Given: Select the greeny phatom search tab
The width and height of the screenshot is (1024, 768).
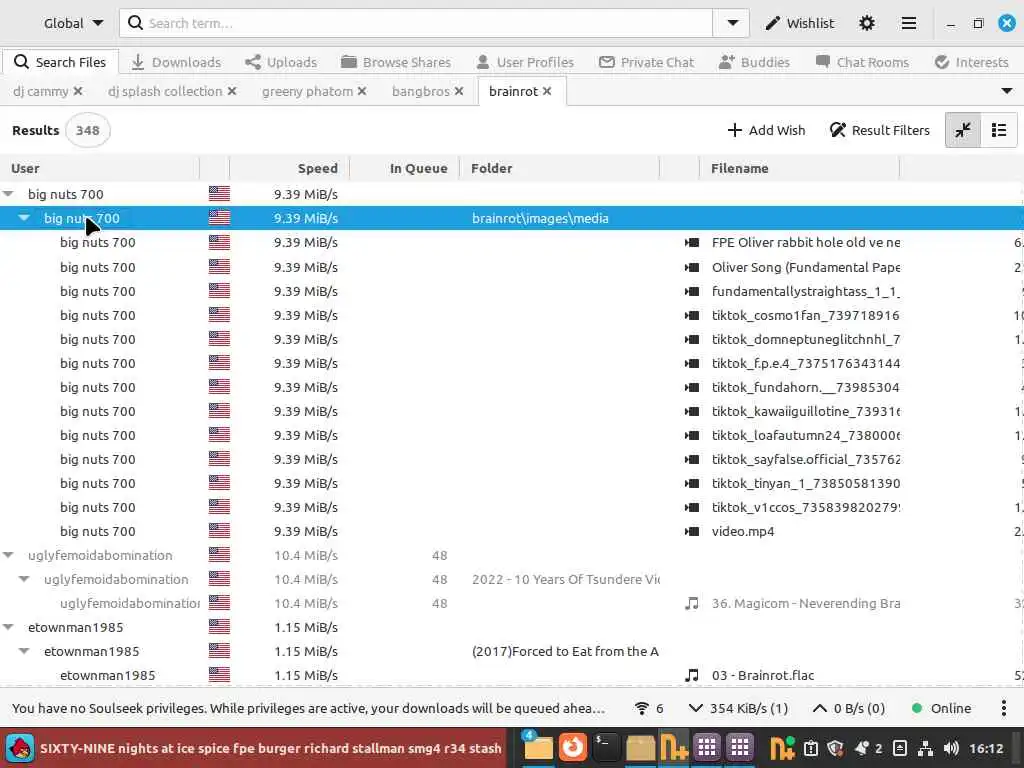Looking at the screenshot, I should click(307, 91).
